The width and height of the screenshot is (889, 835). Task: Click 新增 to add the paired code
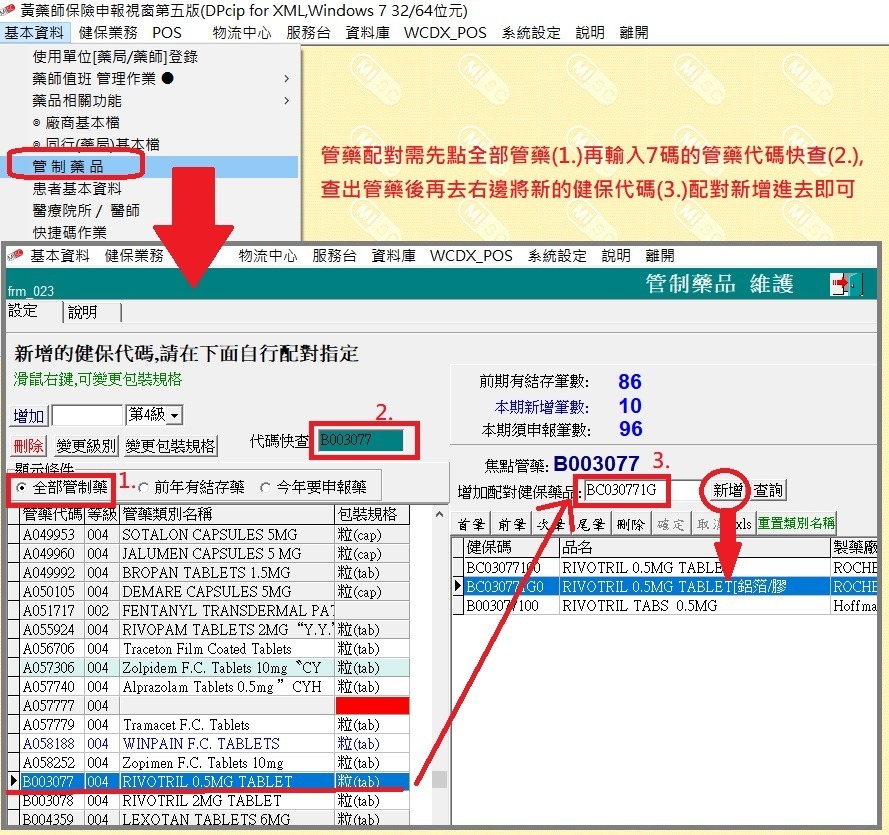point(726,490)
